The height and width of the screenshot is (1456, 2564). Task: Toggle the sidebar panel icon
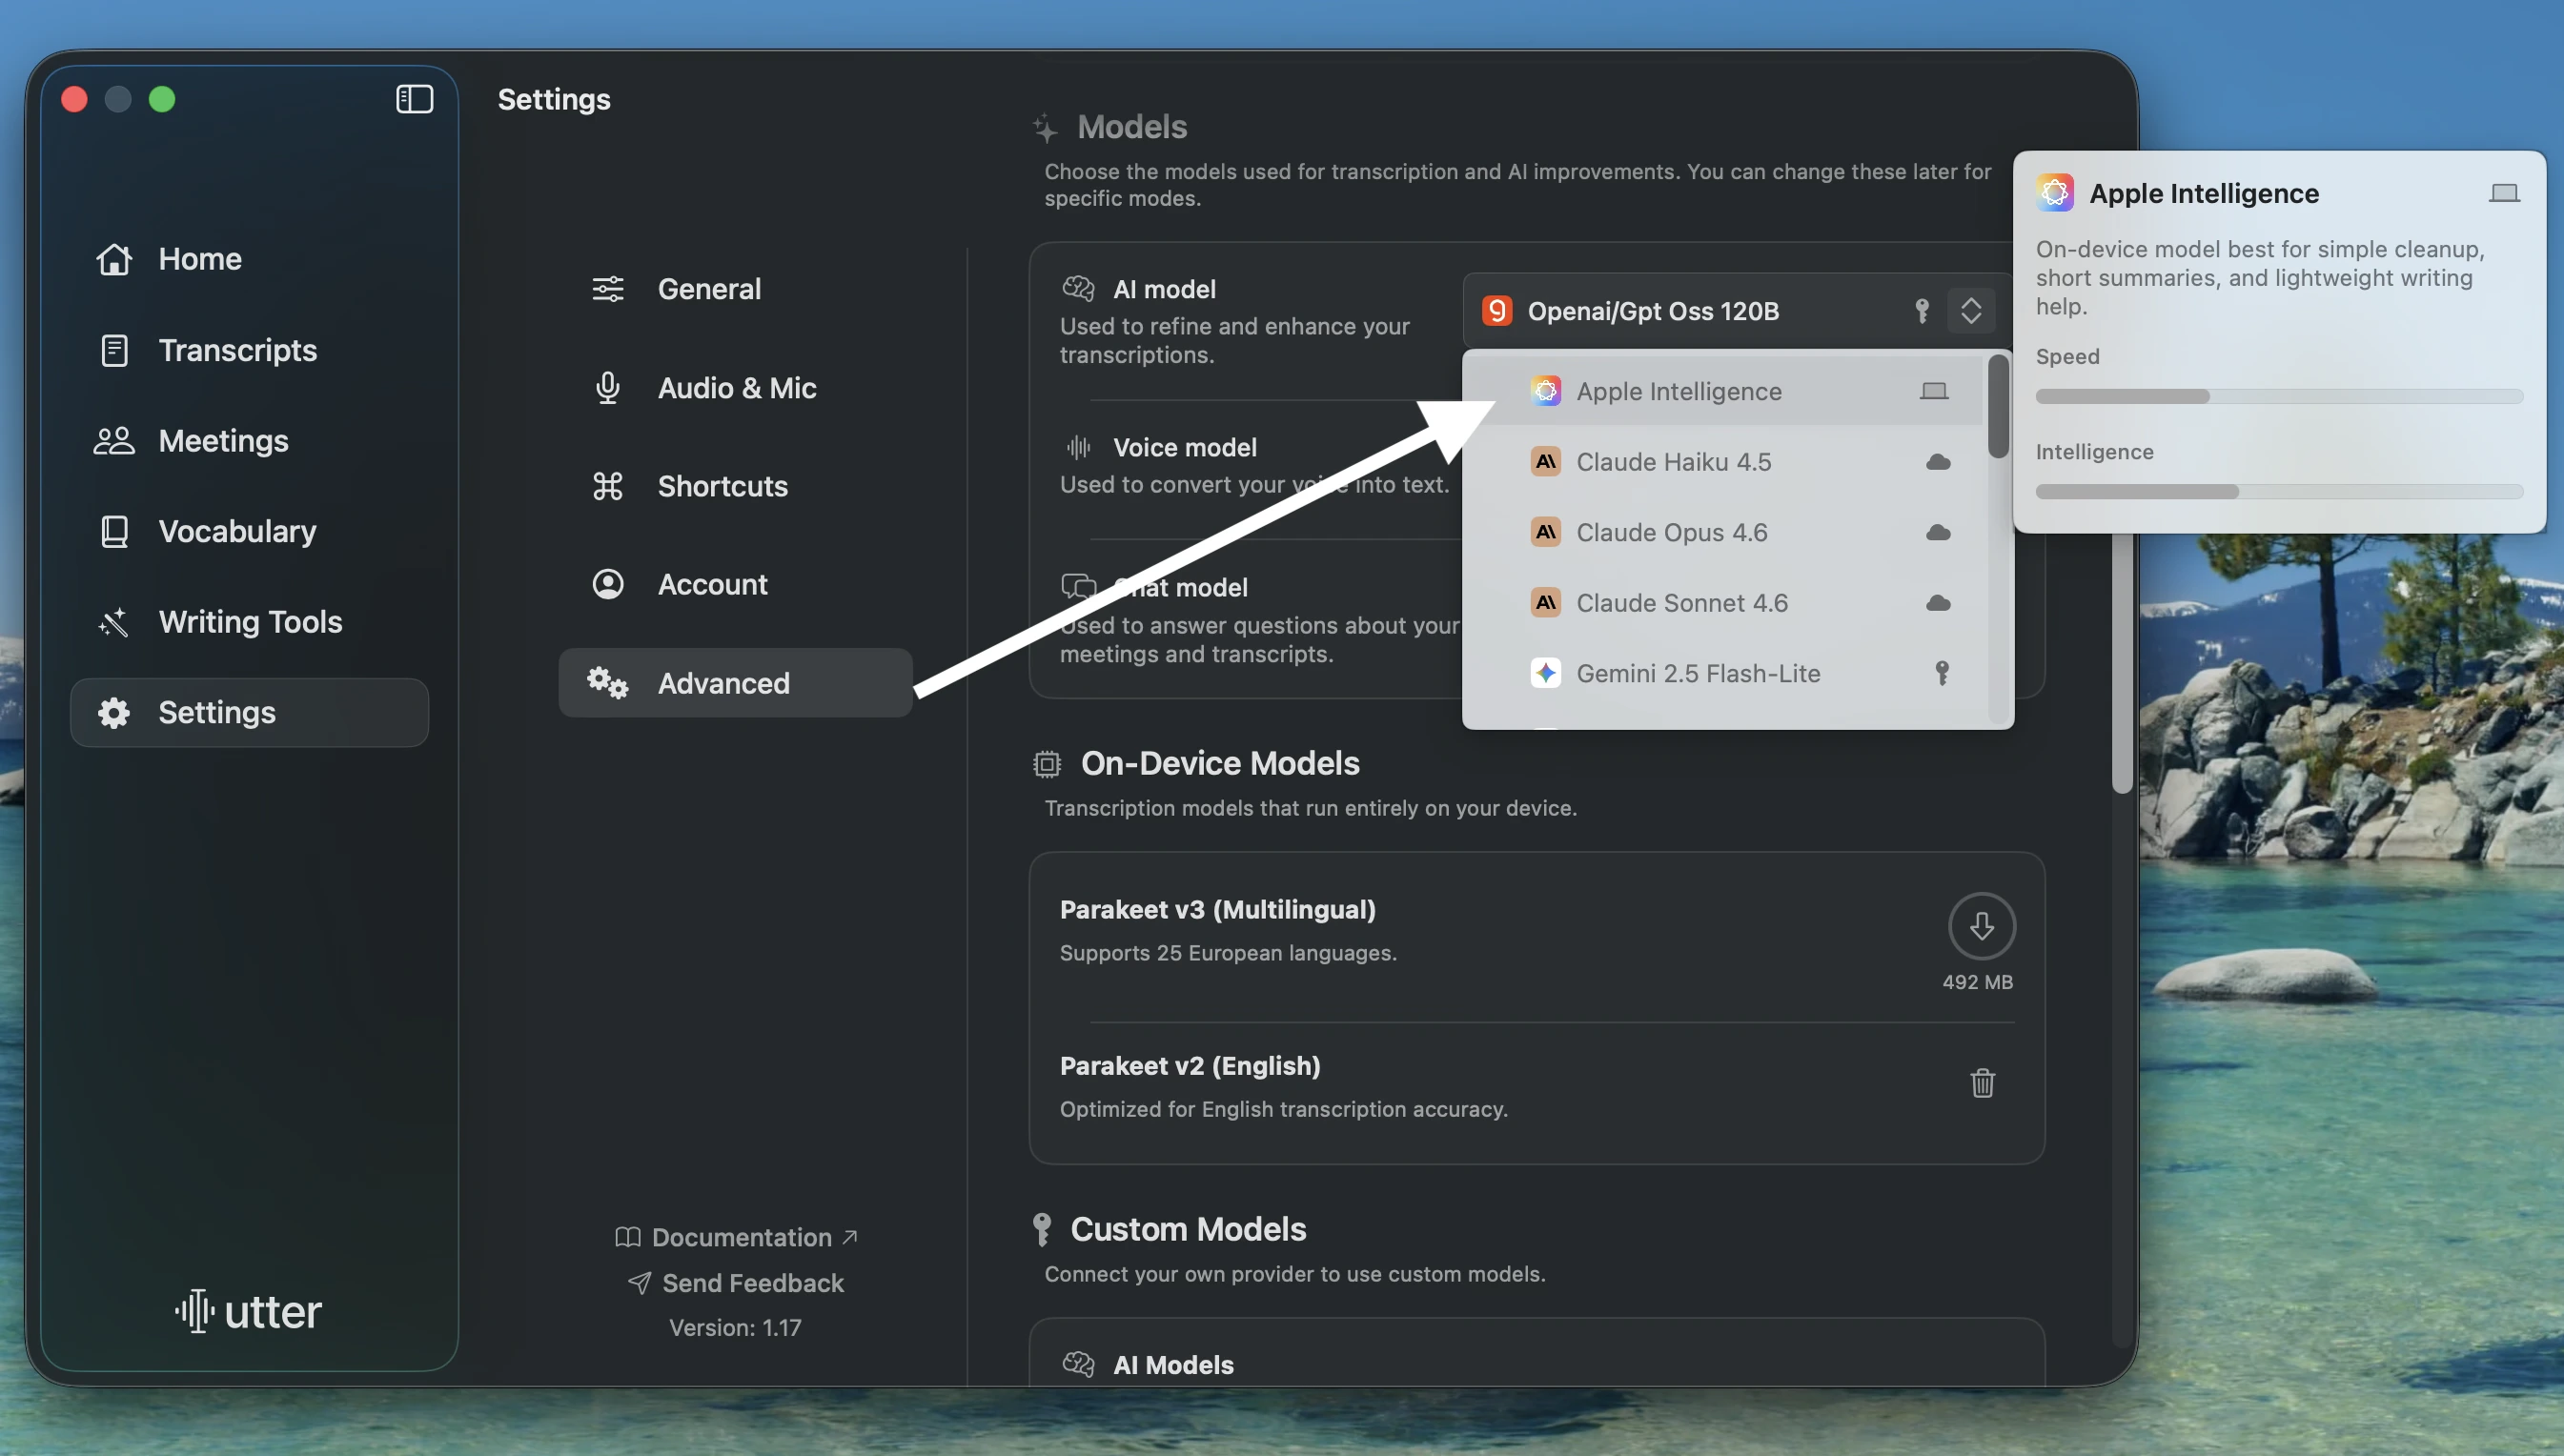(x=414, y=99)
